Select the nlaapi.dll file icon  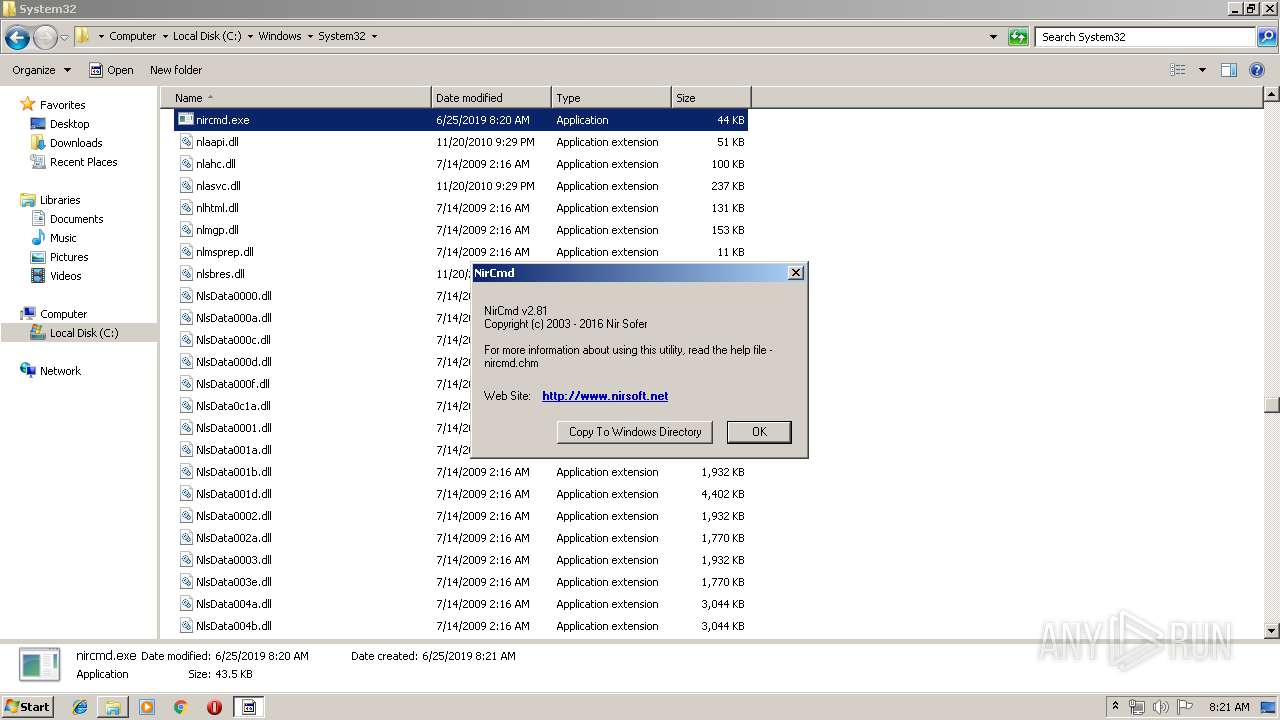point(186,141)
